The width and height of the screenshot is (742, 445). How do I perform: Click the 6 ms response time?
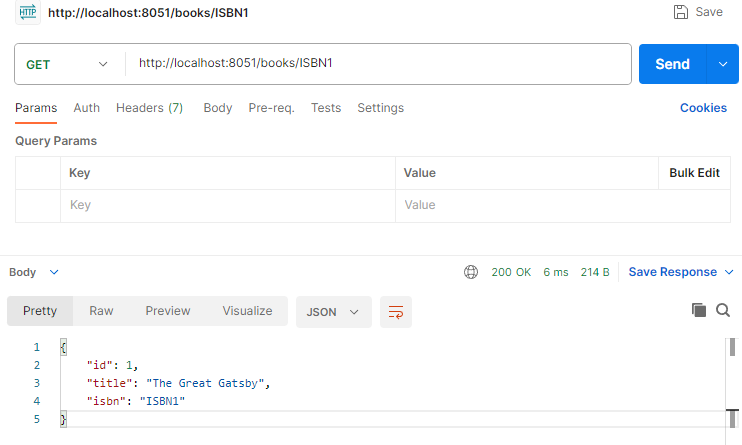point(556,272)
